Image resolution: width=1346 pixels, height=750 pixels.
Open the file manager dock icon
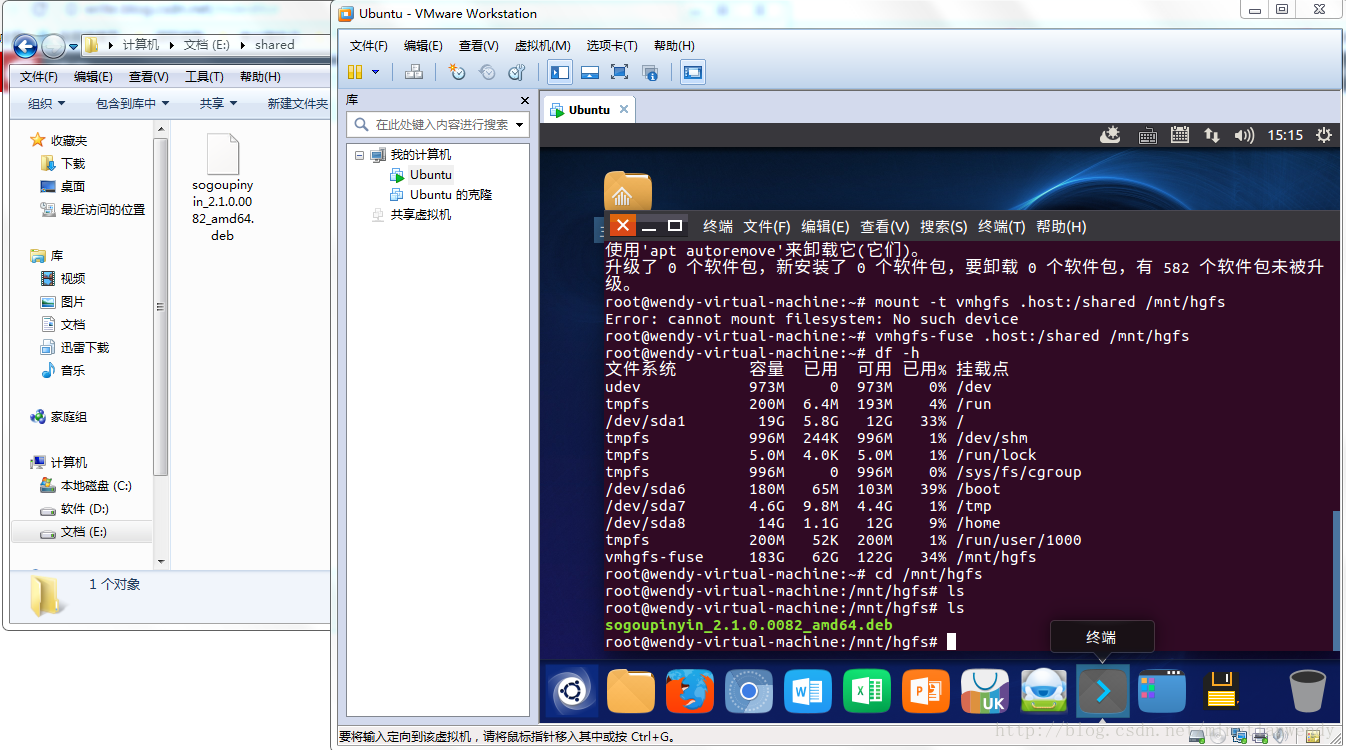click(631, 691)
